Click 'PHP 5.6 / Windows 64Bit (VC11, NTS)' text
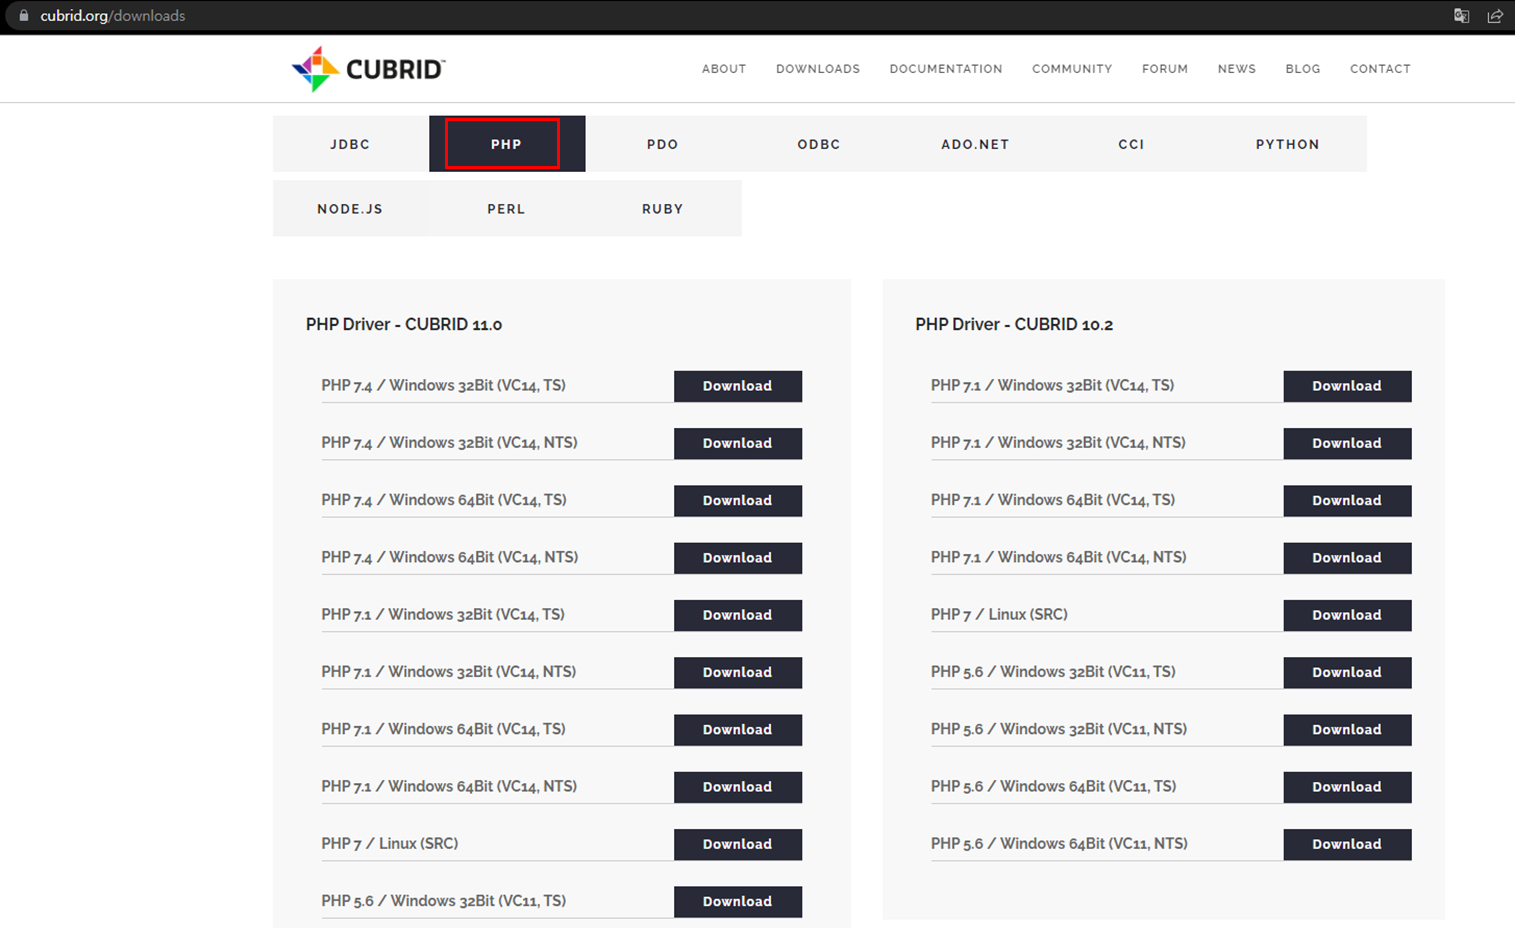The width and height of the screenshot is (1515, 928). point(1059,844)
